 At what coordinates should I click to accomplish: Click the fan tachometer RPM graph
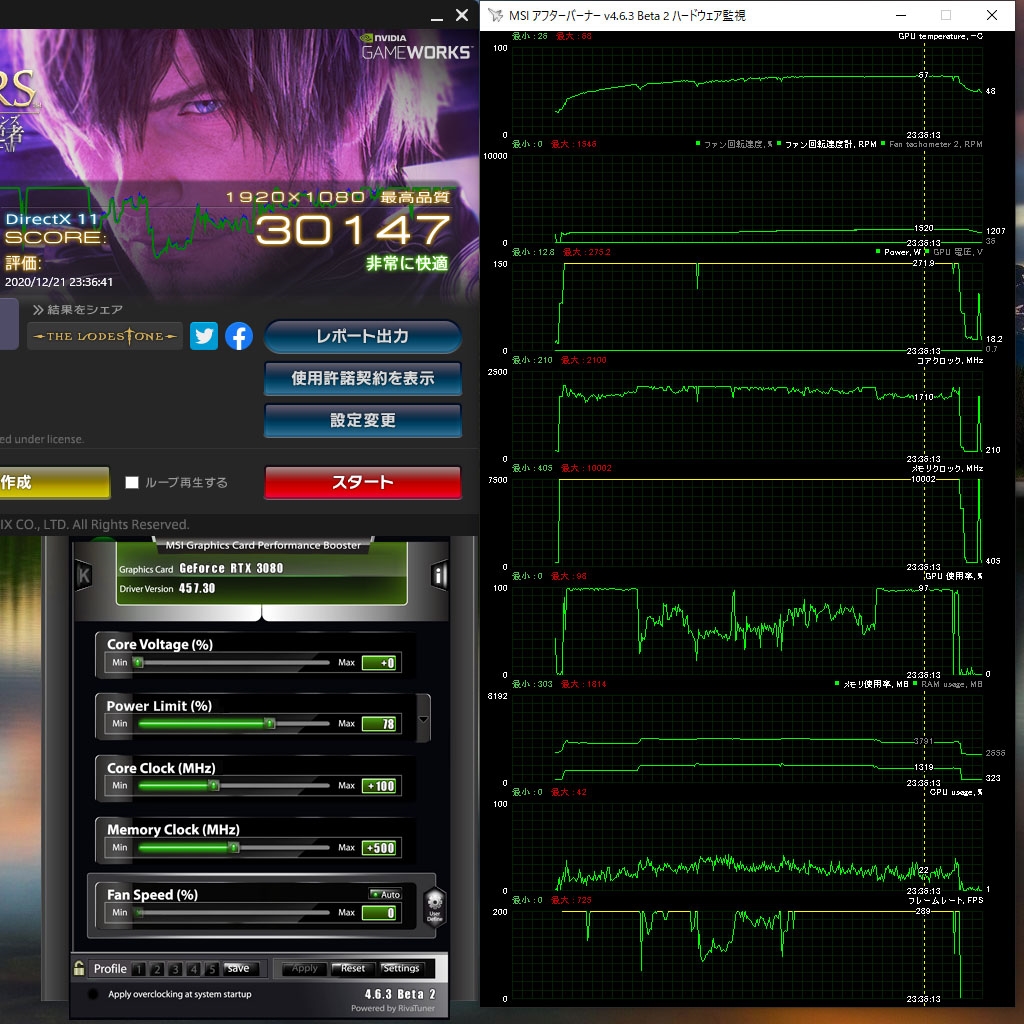[747, 199]
